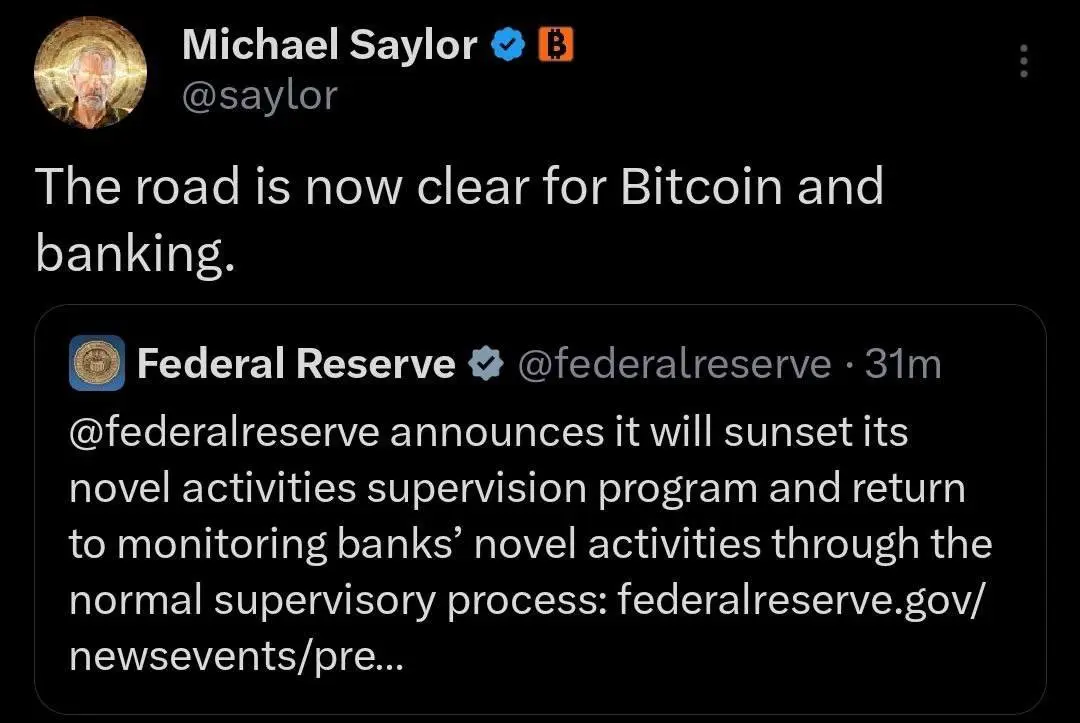Click the @federalreserve mention starting the quoted text

[x=225, y=432]
